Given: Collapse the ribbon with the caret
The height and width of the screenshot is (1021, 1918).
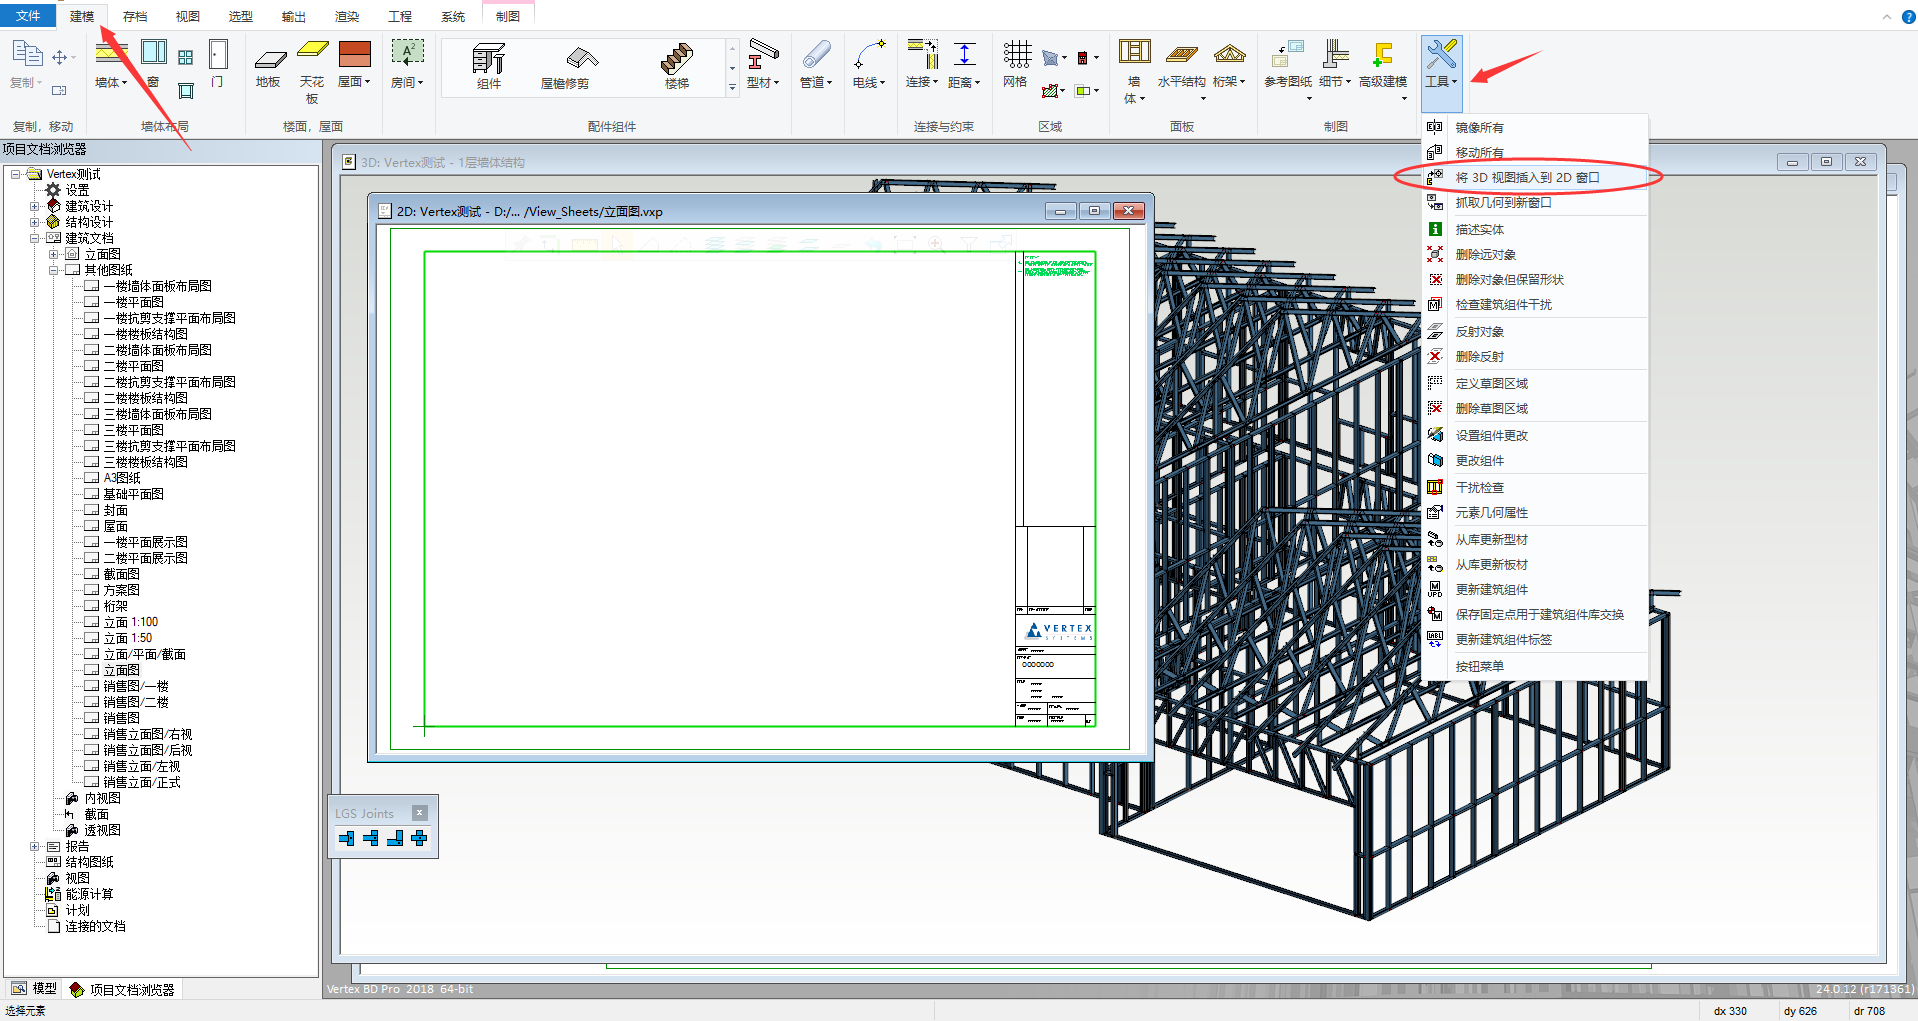Looking at the screenshot, I should pyautogui.click(x=1886, y=16).
